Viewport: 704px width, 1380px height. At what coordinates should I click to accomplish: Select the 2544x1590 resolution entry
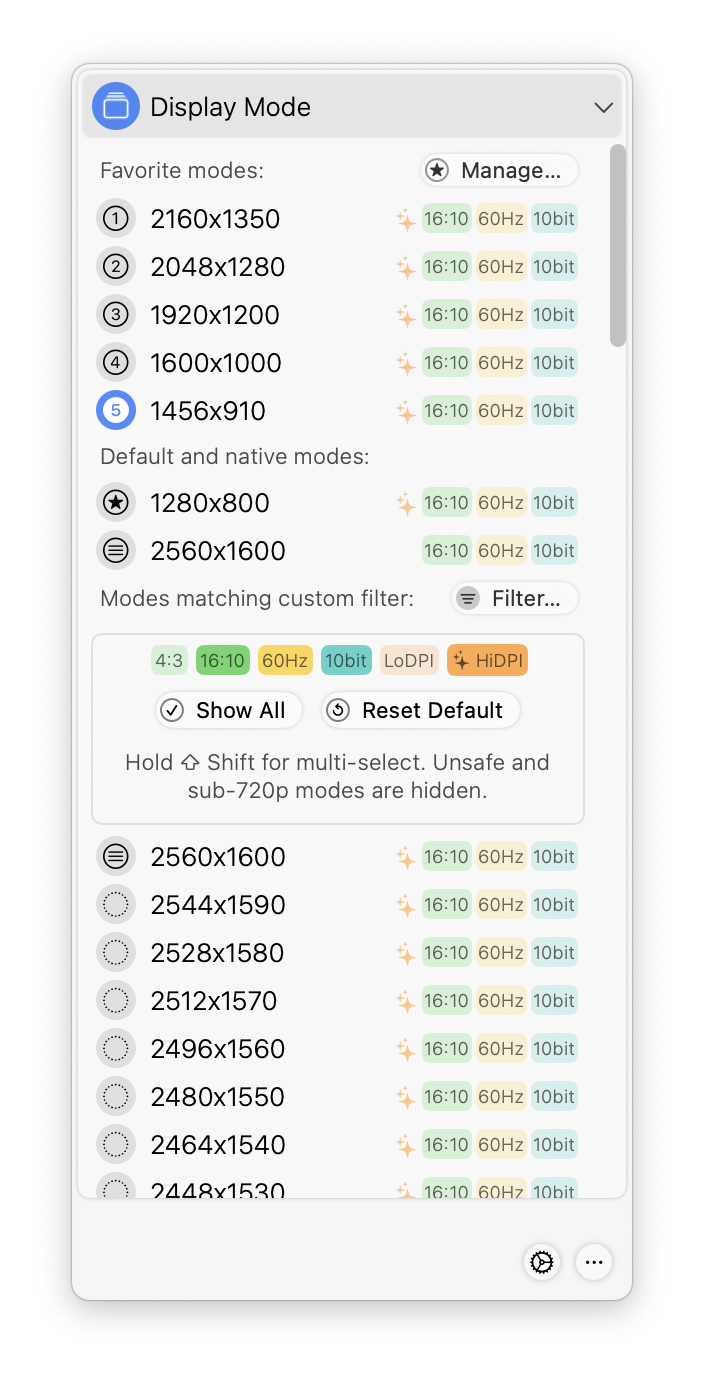[x=338, y=905]
